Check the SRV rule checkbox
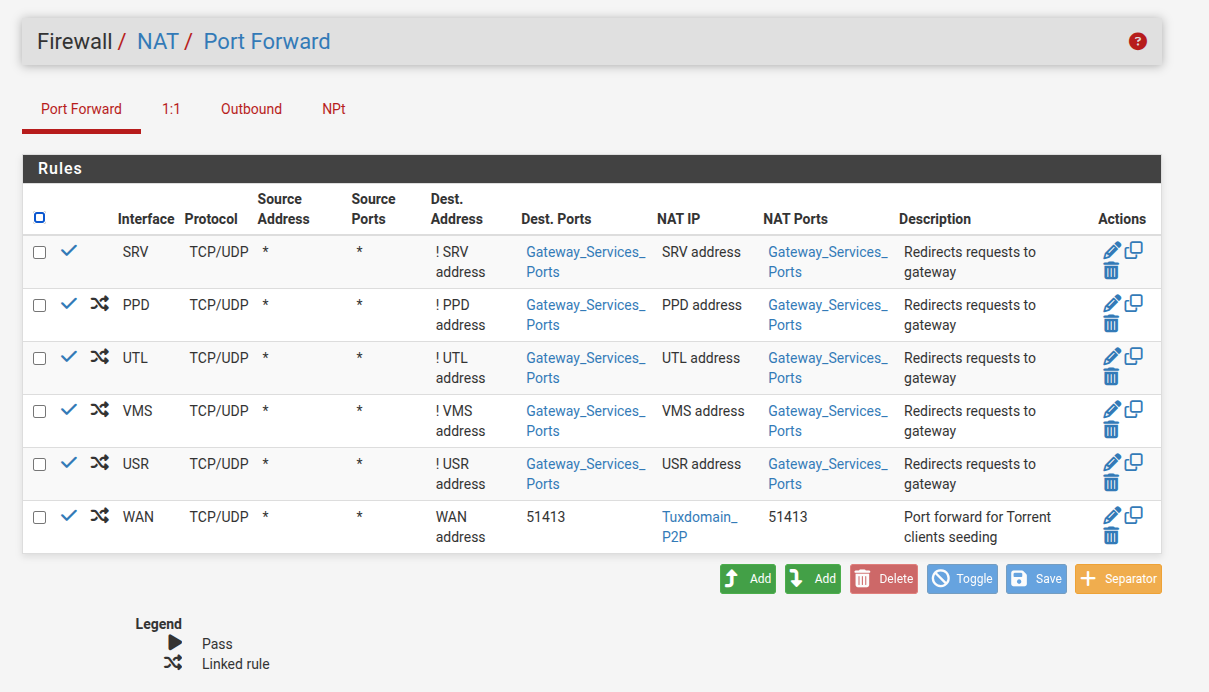The width and height of the screenshot is (1209, 692). (40, 252)
